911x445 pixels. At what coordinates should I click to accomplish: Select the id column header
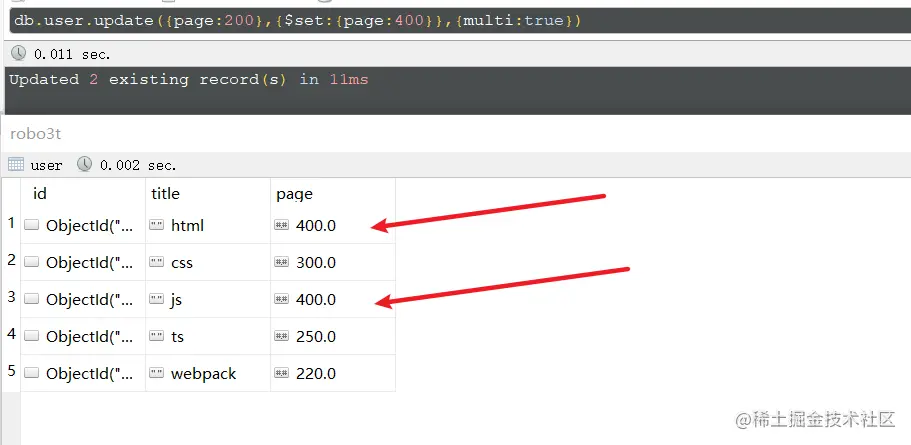click(x=83, y=193)
